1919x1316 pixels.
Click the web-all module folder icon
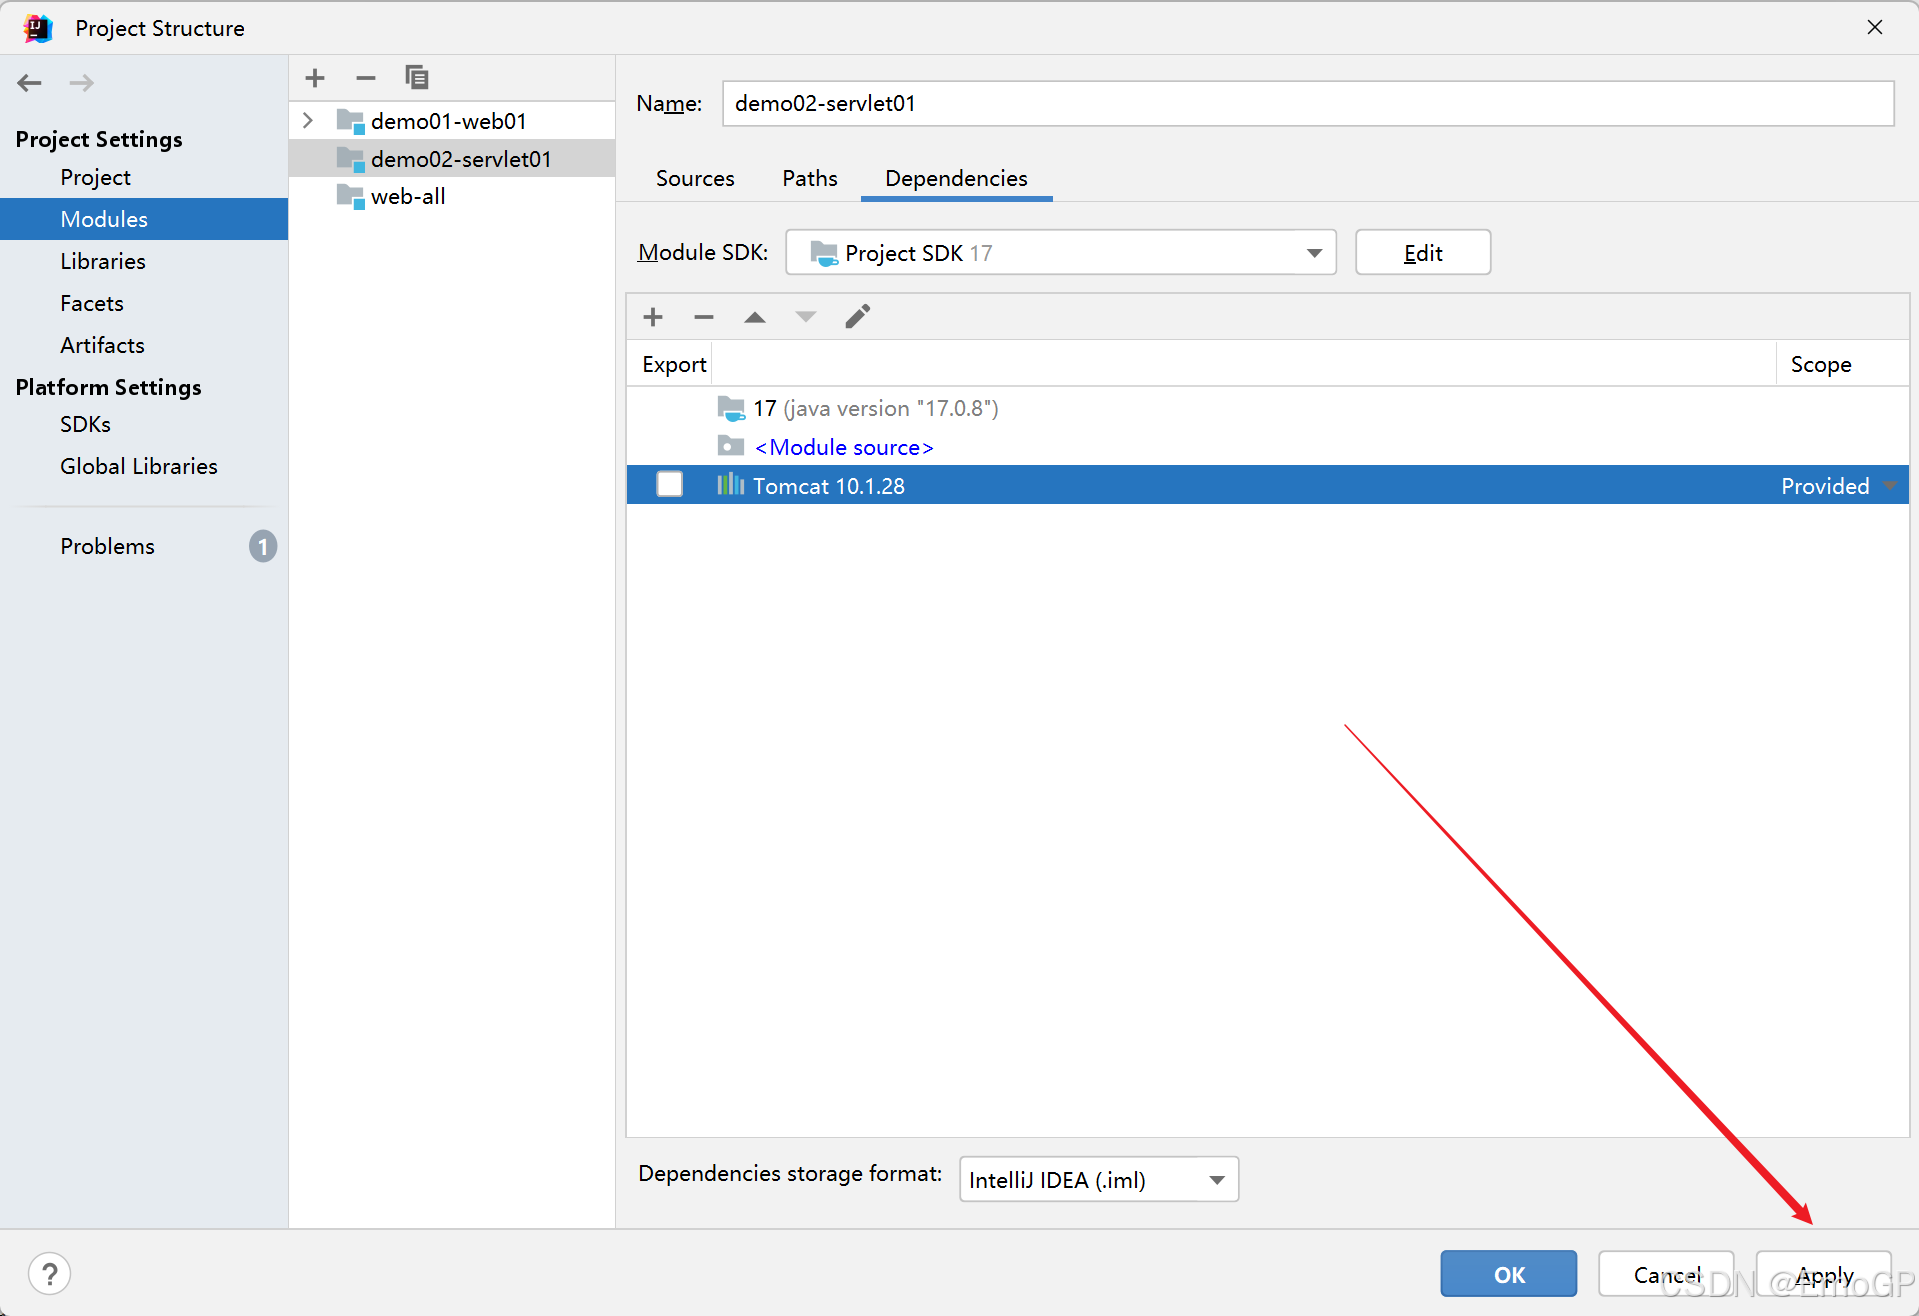pos(350,196)
